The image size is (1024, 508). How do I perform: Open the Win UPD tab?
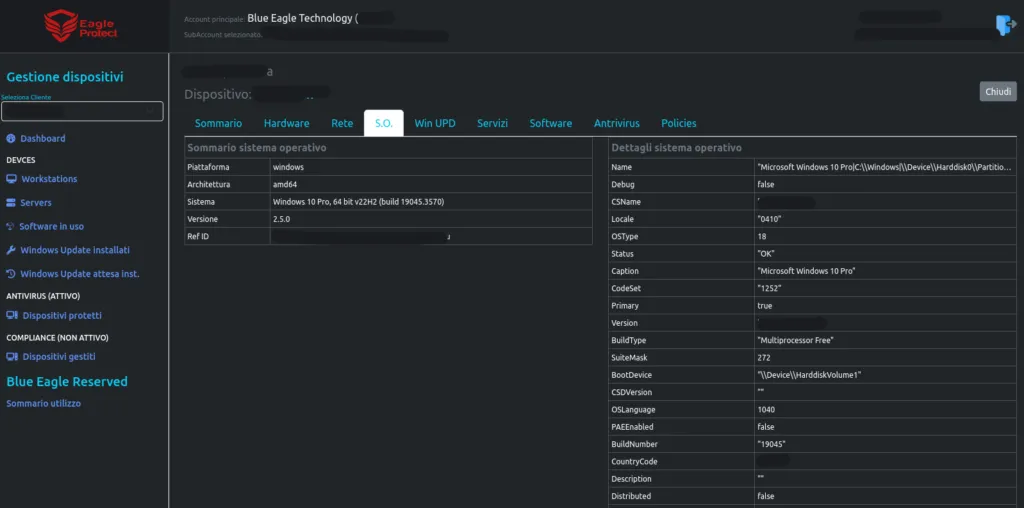435,123
